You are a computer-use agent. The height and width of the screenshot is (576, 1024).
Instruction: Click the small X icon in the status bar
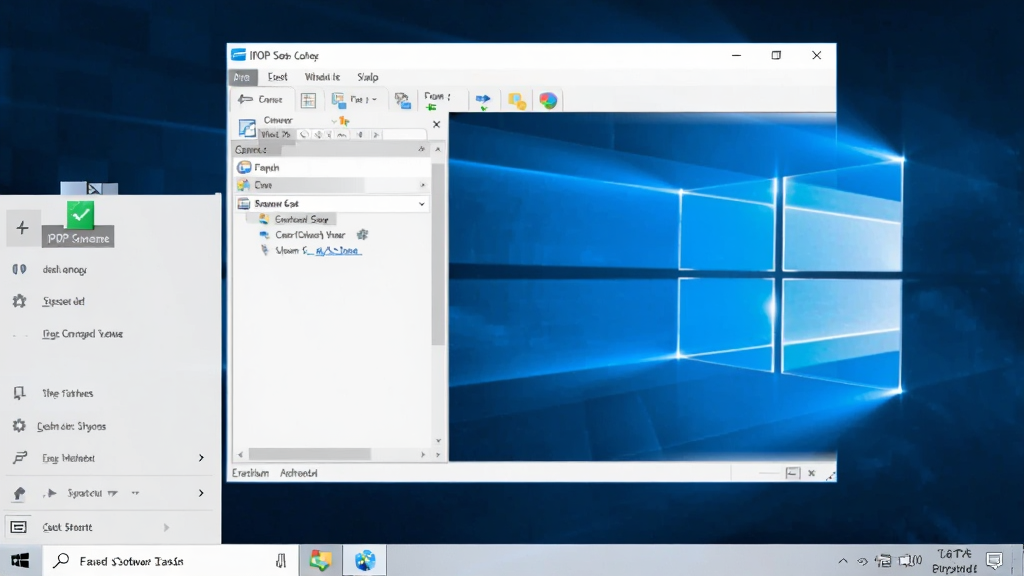[812, 473]
